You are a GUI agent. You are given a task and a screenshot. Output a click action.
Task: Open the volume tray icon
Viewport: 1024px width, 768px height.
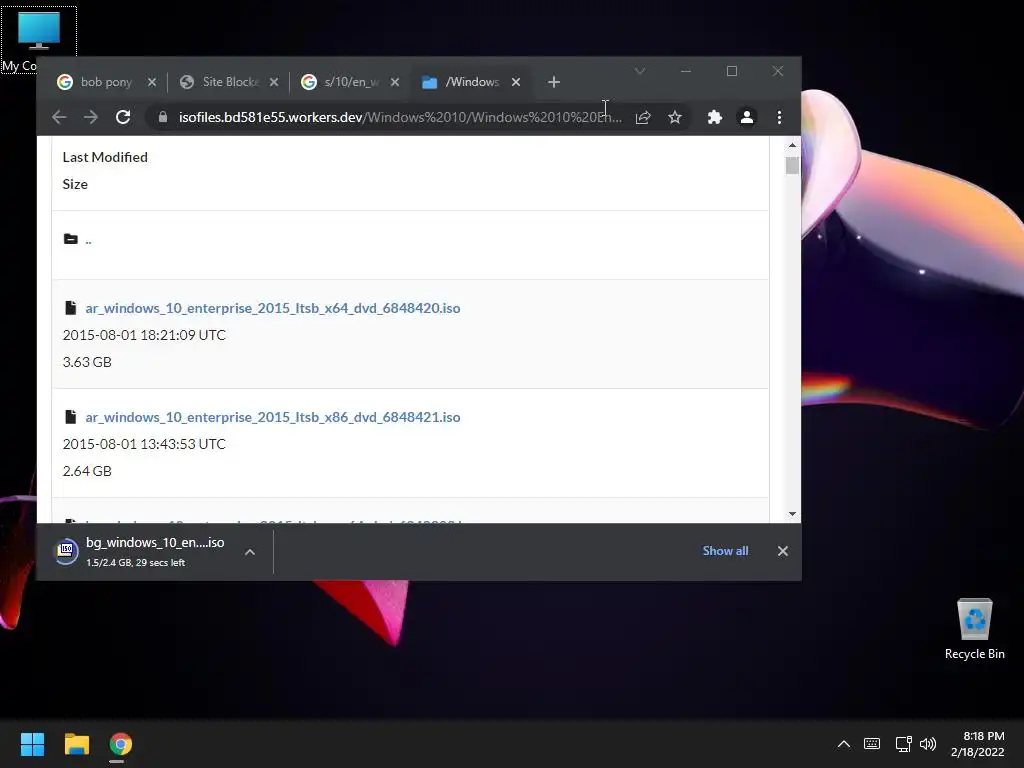pyautogui.click(x=928, y=744)
